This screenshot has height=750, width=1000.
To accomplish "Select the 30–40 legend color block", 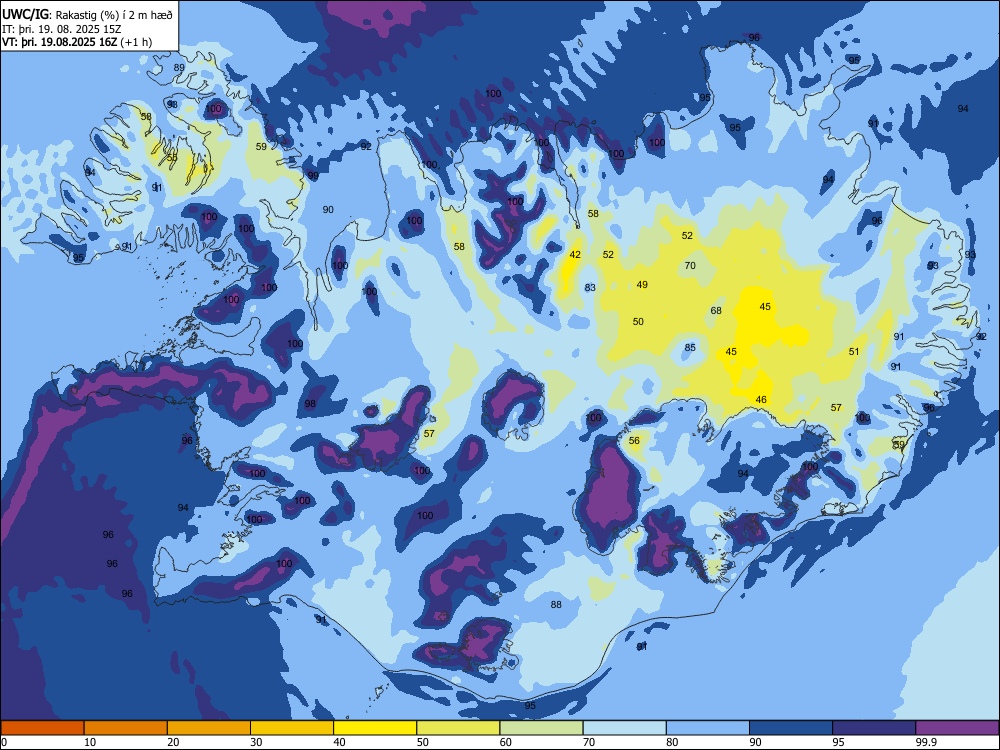I will point(292,728).
